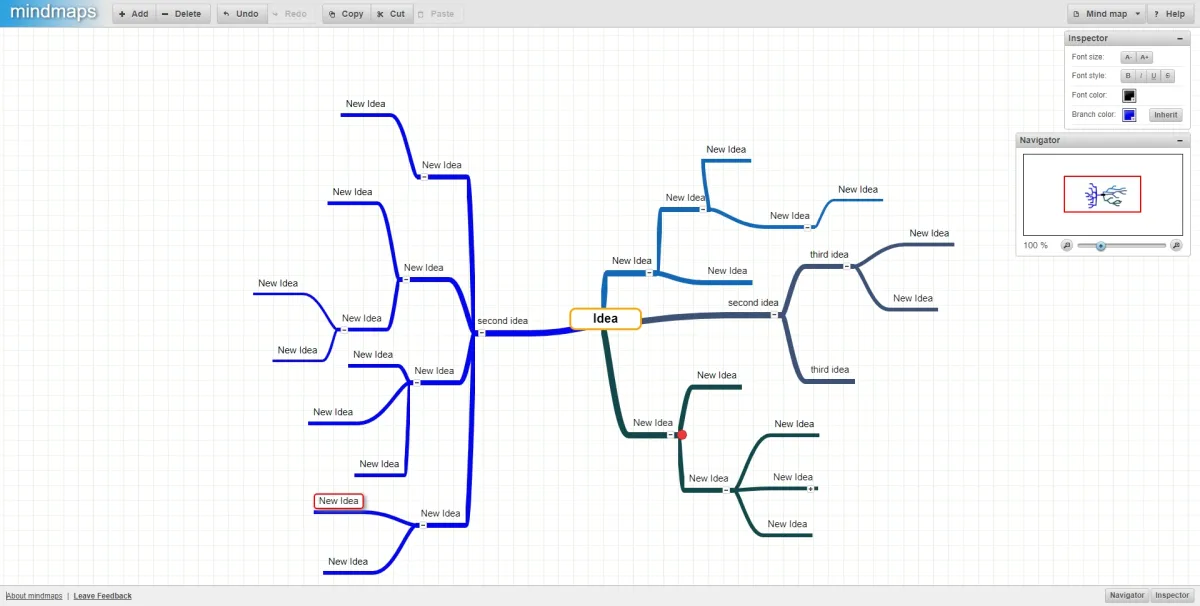Copy the selected node
The height and width of the screenshot is (606, 1200).
(x=346, y=14)
